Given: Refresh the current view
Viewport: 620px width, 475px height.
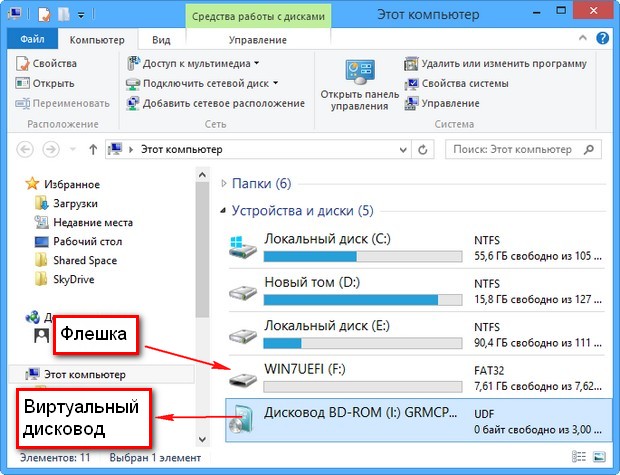Looking at the screenshot, I should coord(423,150).
